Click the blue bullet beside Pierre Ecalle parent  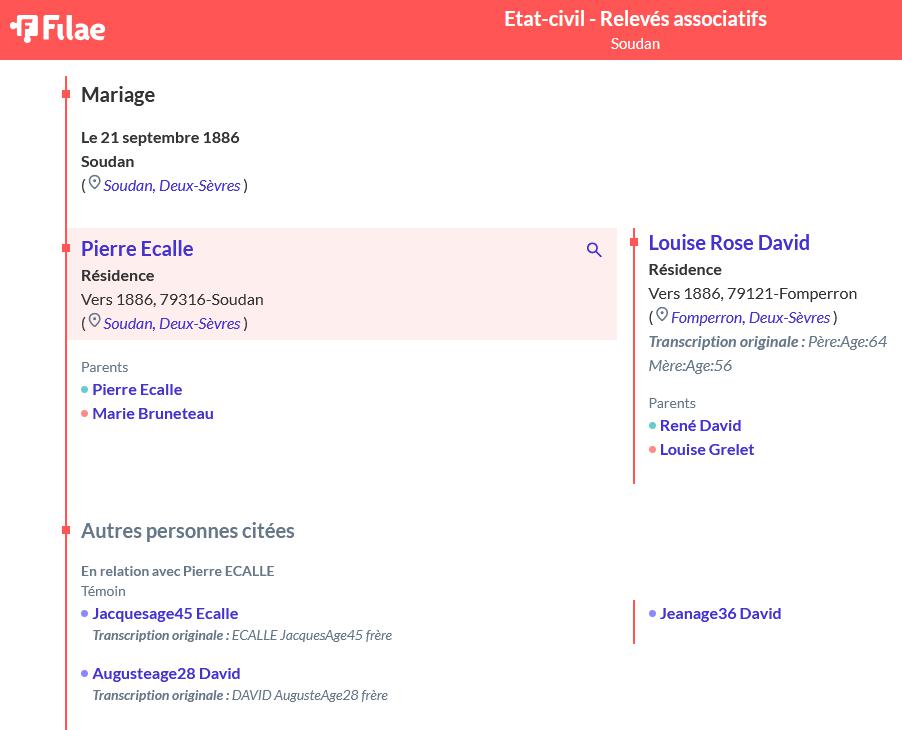[x=85, y=390]
